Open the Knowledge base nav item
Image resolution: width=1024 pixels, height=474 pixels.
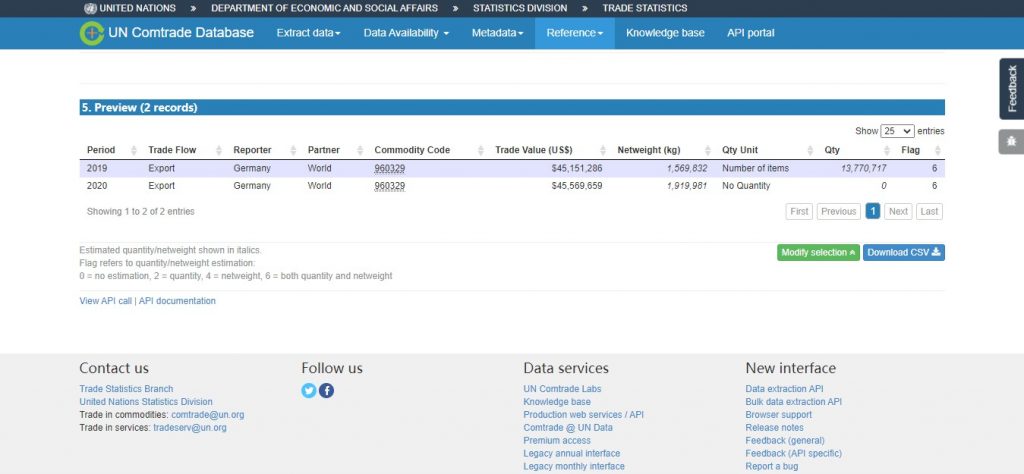[665, 33]
